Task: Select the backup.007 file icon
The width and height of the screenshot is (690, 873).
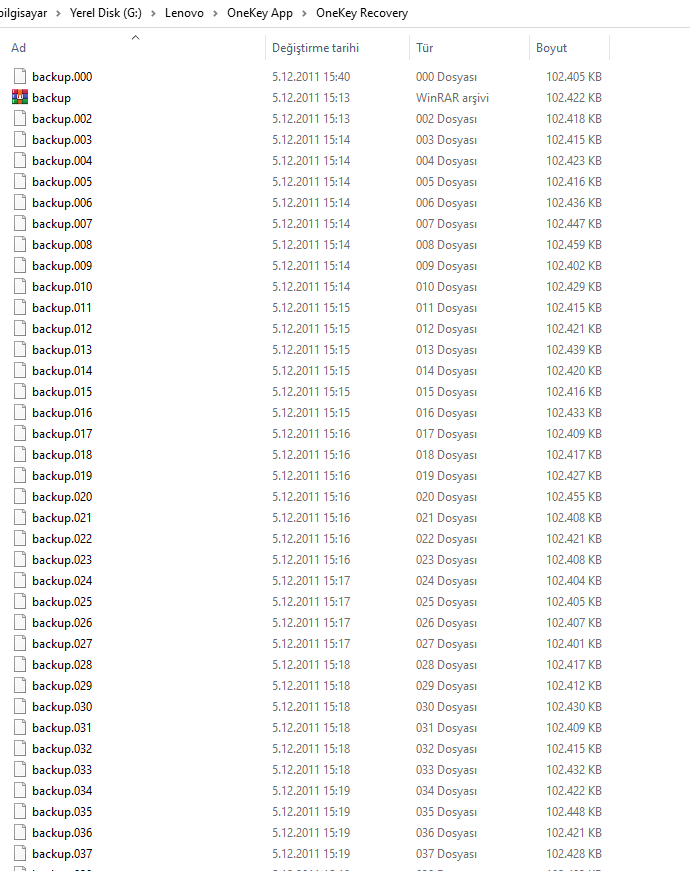Action: (20, 223)
